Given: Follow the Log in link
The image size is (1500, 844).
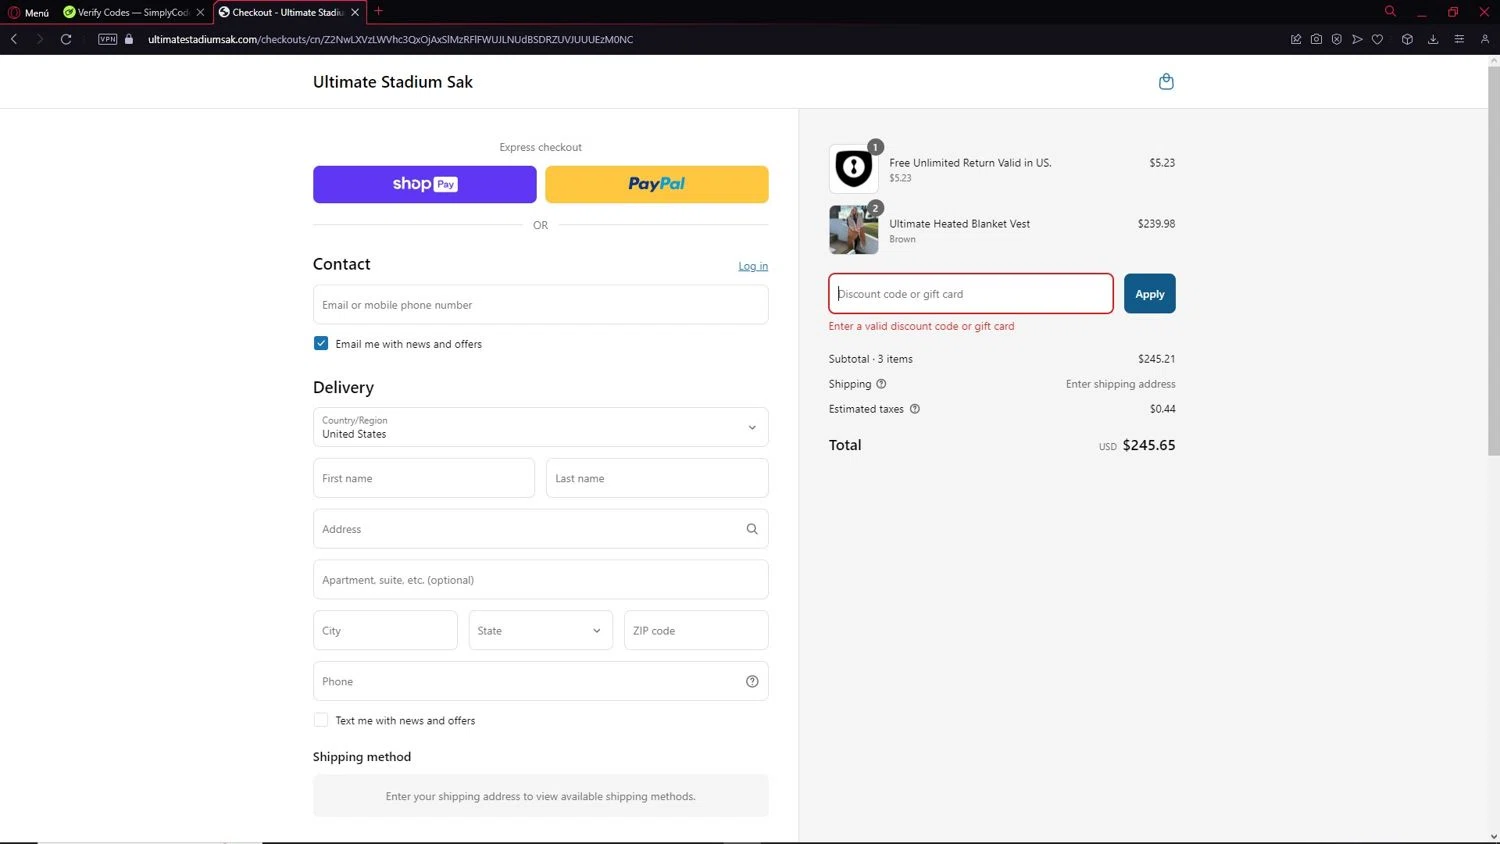Looking at the screenshot, I should click(x=753, y=266).
